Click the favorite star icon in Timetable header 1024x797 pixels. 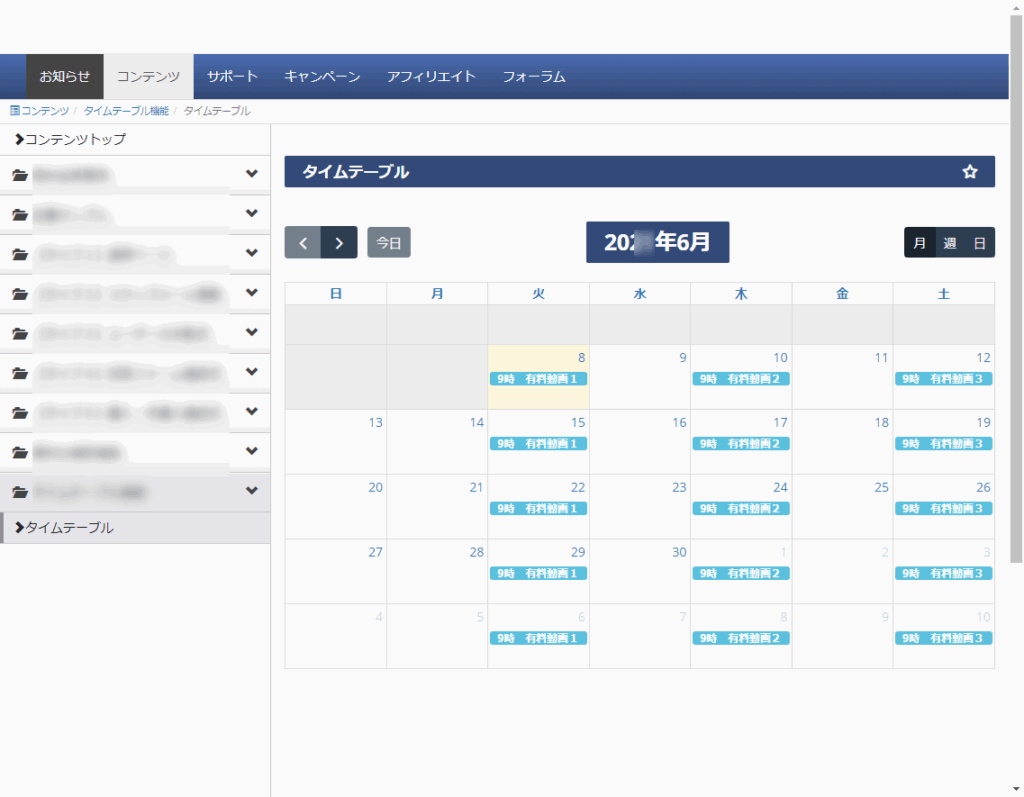pos(969,172)
